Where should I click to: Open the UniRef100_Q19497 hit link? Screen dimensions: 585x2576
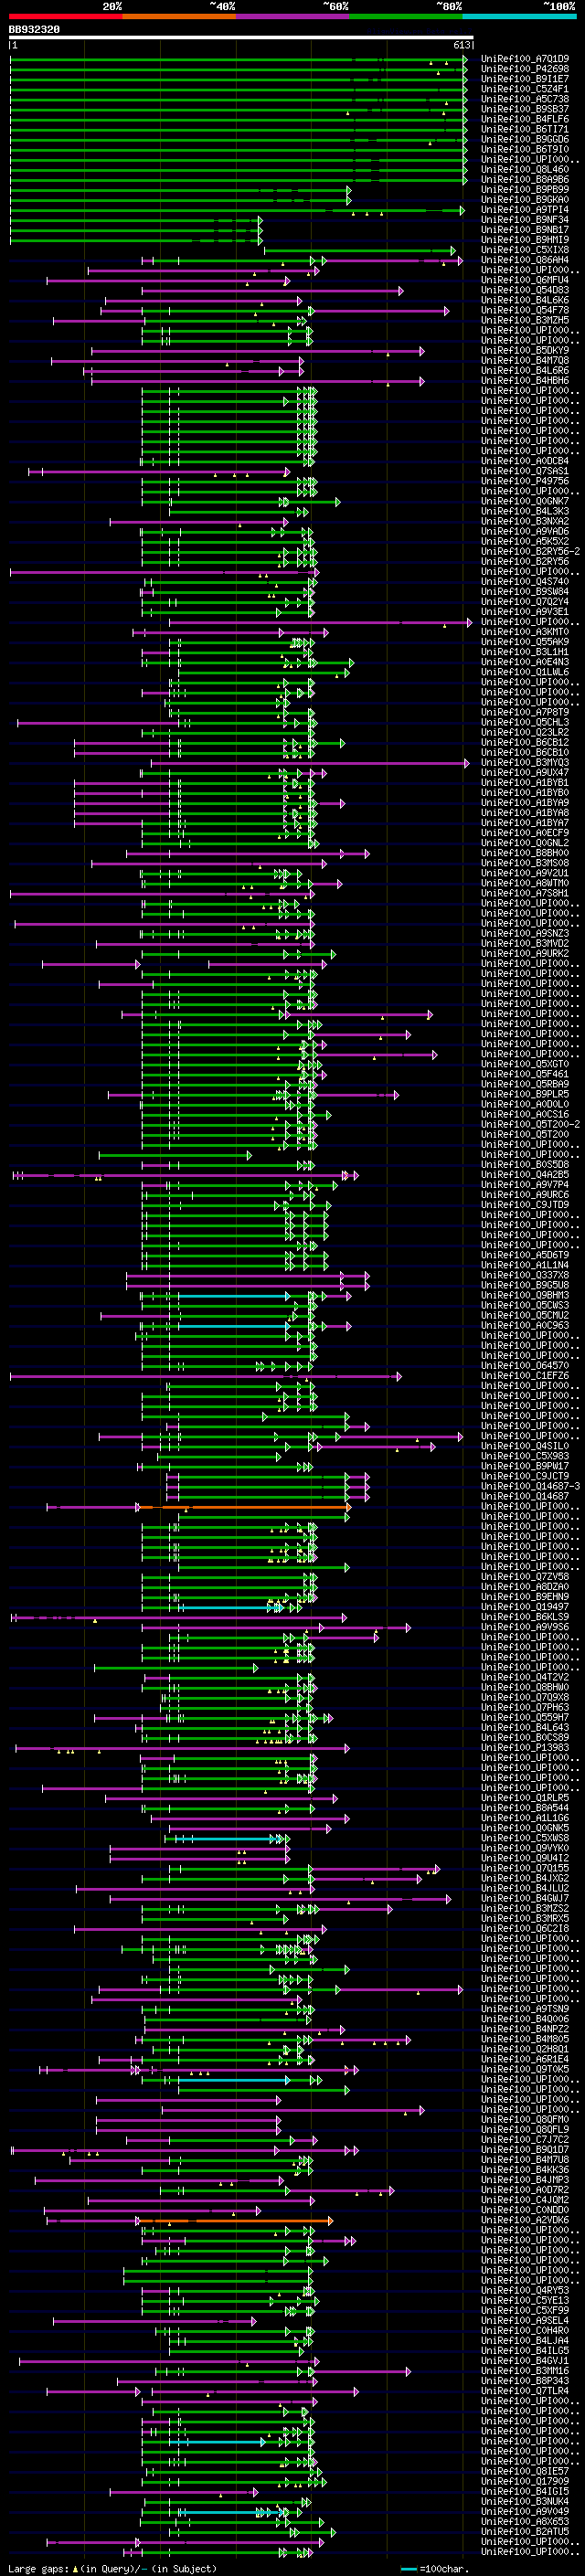point(525,1607)
